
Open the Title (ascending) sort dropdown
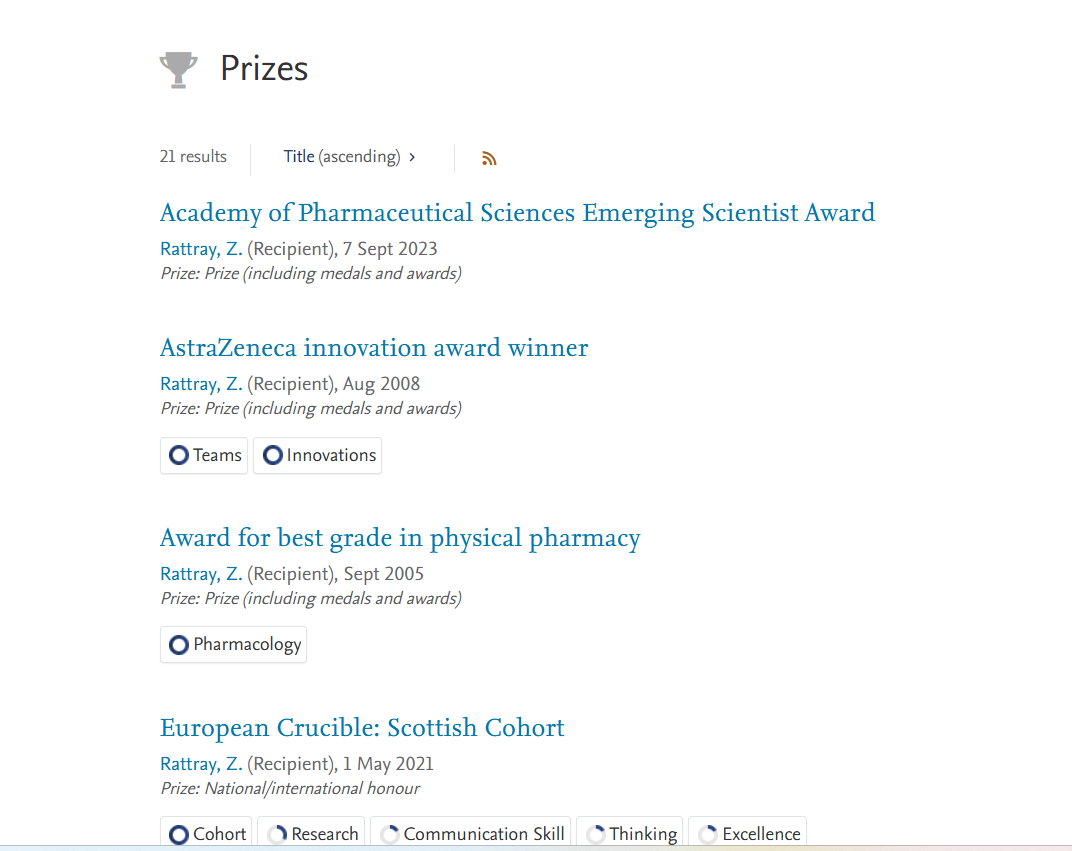342,157
